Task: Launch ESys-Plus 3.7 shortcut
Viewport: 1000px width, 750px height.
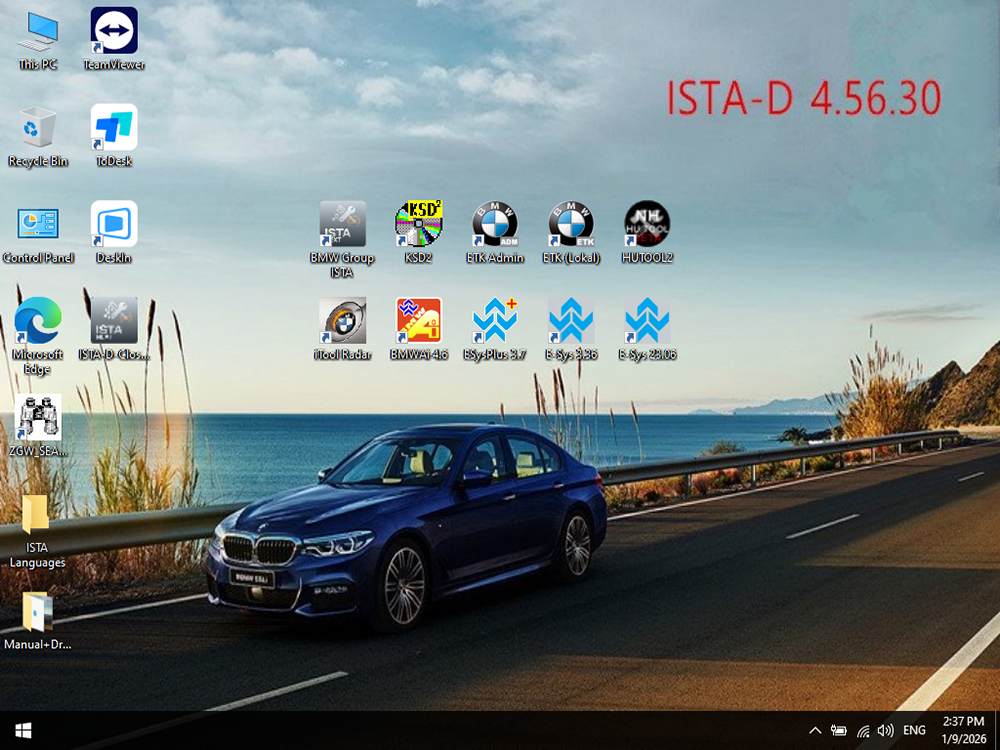Action: click(x=494, y=321)
